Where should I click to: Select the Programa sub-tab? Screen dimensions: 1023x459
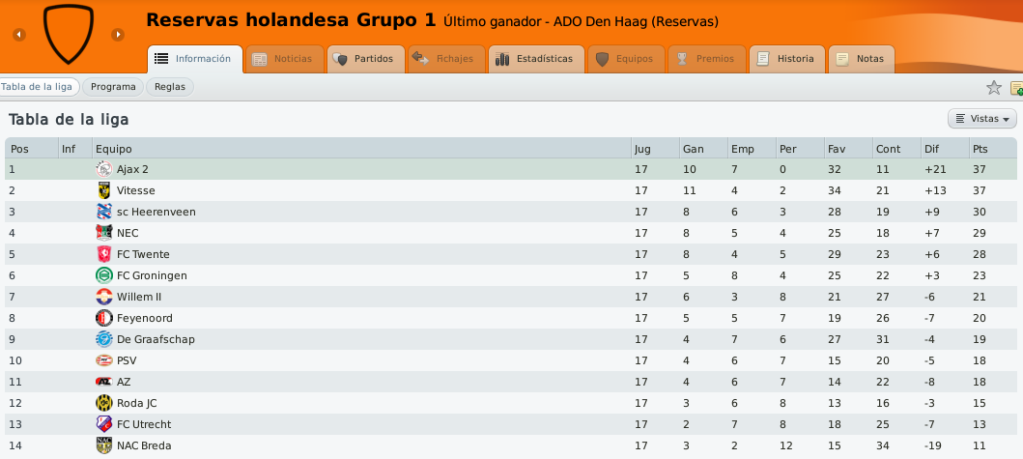(113, 87)
